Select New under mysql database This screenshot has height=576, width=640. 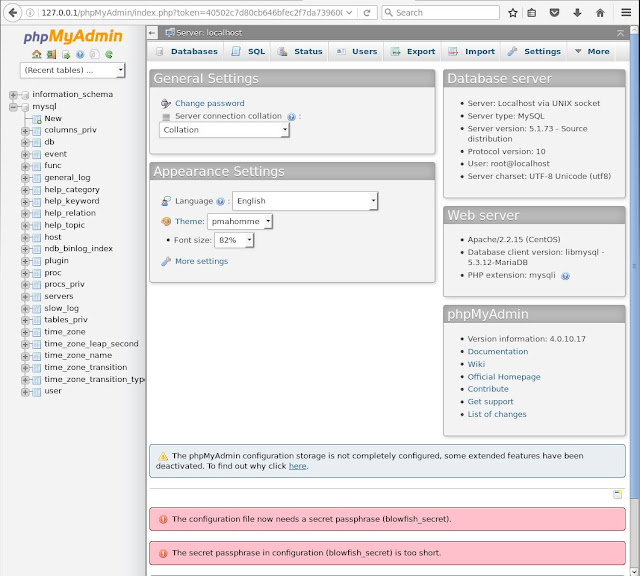coord(53,118)
